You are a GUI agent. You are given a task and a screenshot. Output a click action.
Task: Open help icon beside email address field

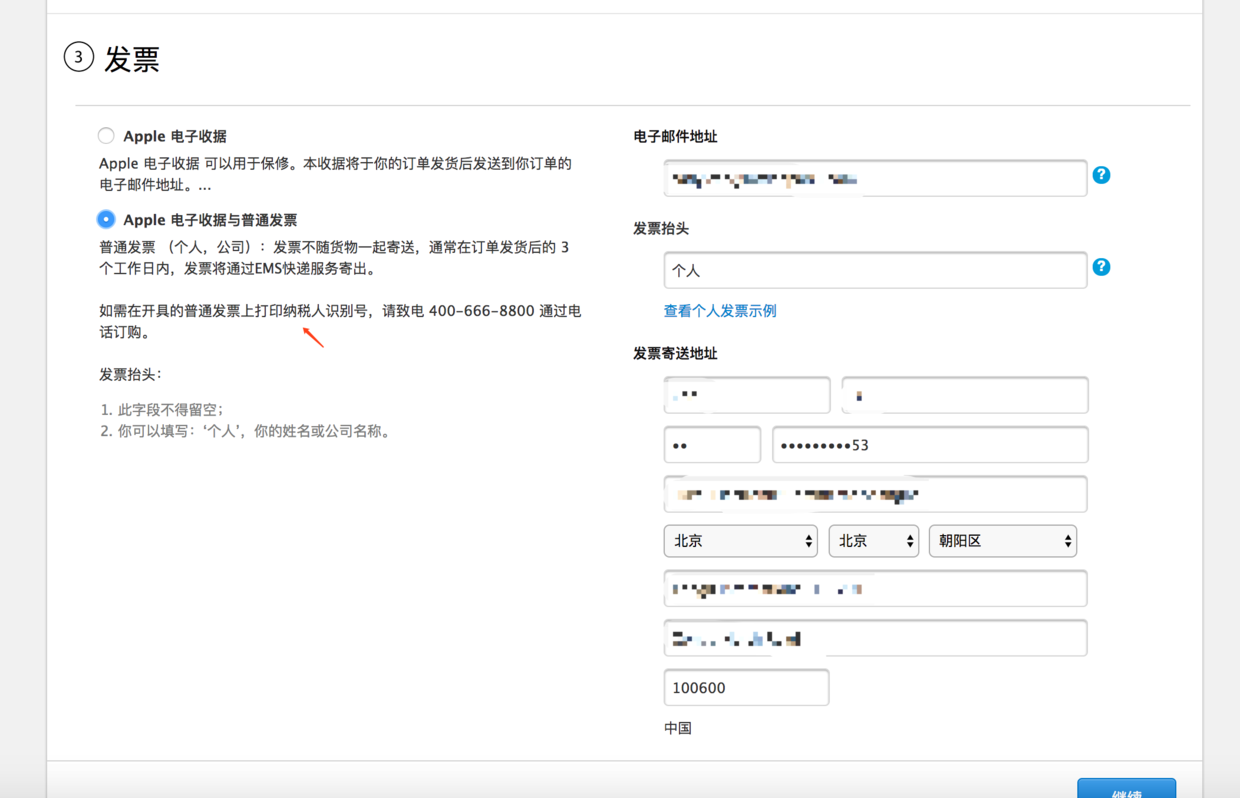pos(1101,175)
